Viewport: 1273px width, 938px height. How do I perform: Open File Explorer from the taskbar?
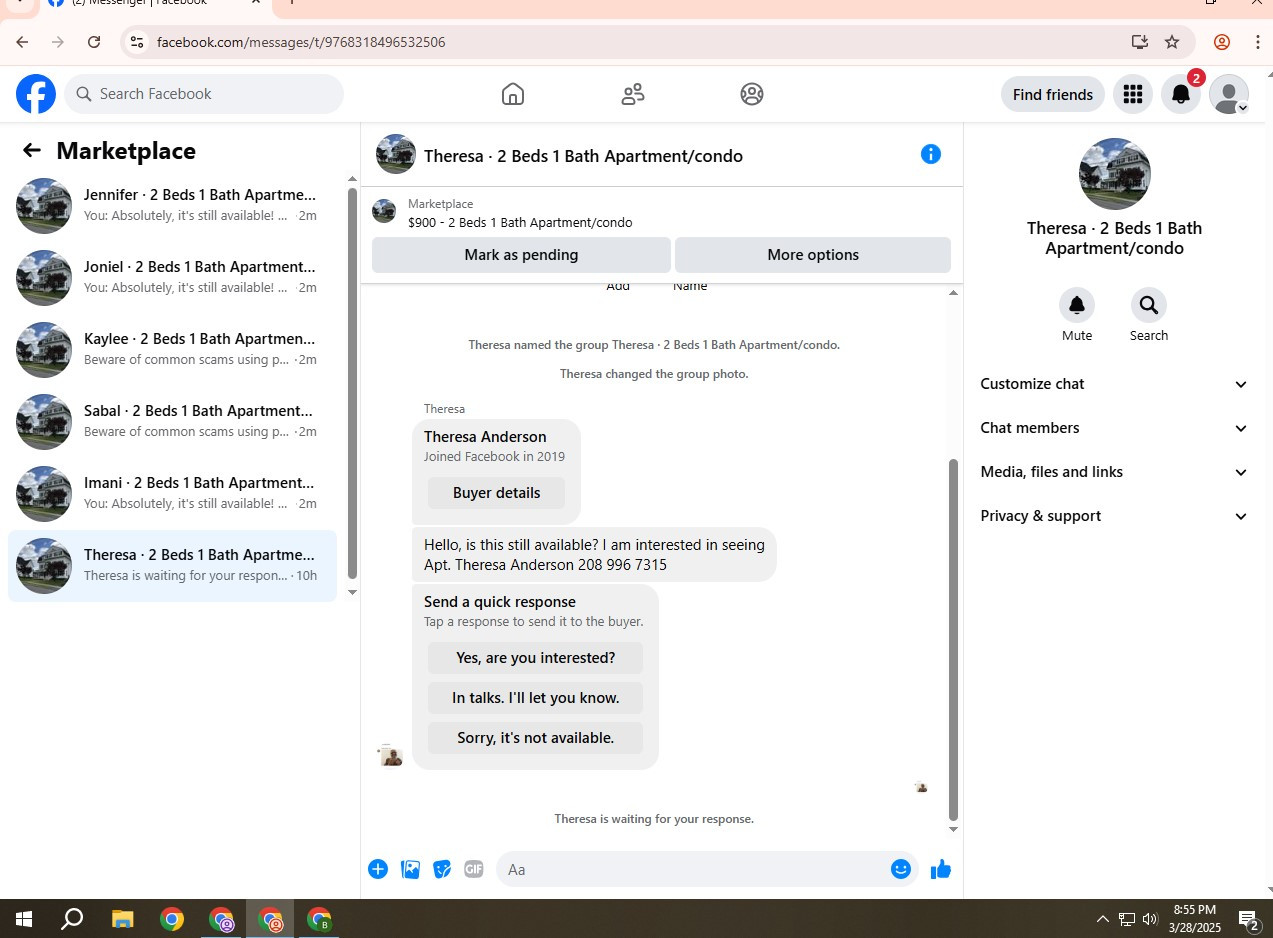click(x=122, y=919)
